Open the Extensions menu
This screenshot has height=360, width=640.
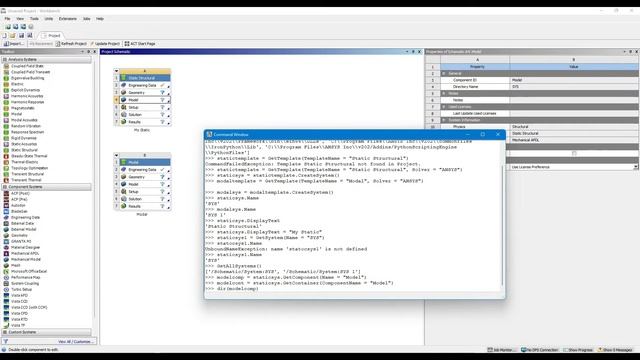(x=68, y=19)
